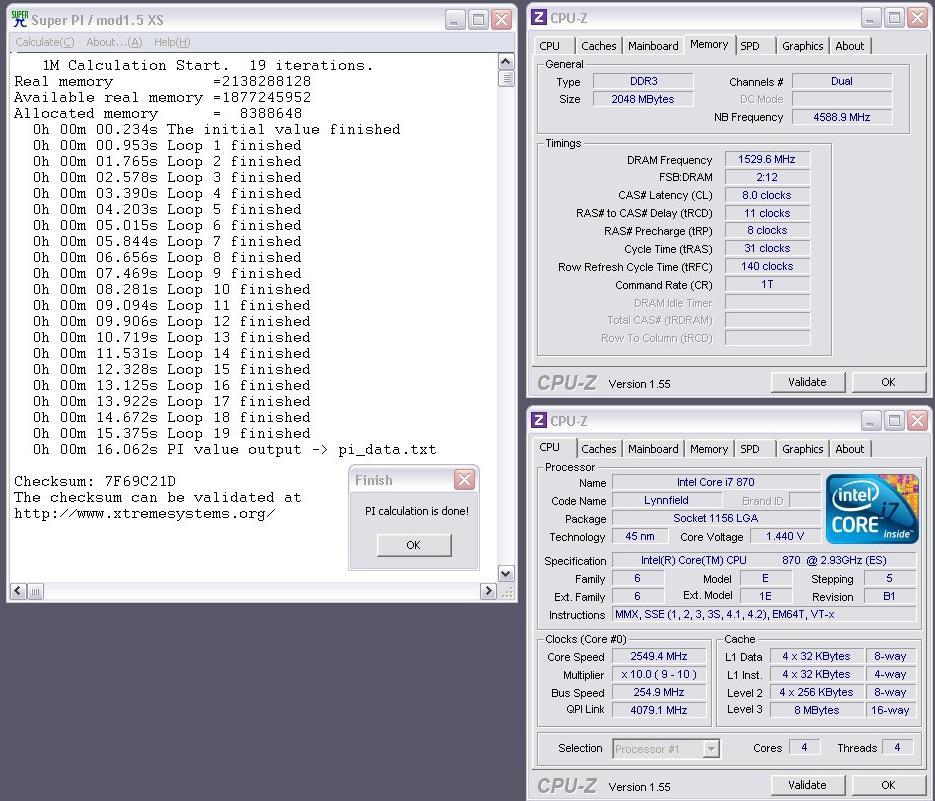Click Super PI horizontal scrollbar right arrow
Image resolution: width=935 pixels, height=801 pixels.
click(x=488, y=591)
